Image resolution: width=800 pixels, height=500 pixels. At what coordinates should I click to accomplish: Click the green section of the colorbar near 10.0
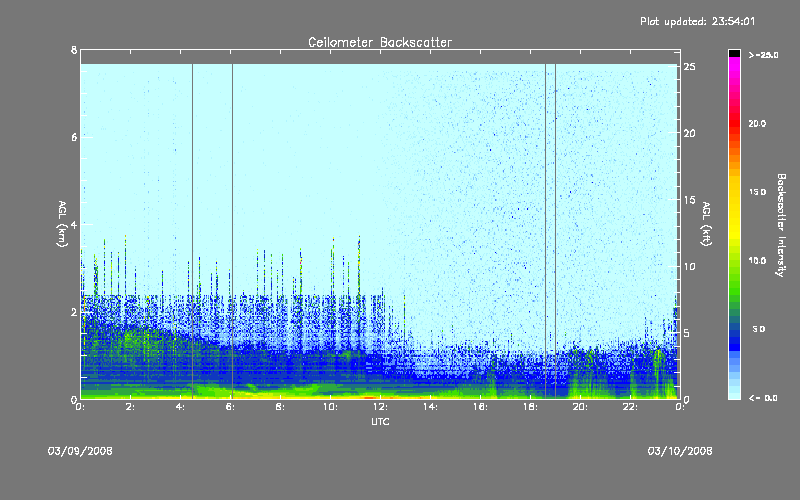pos(734,261)
